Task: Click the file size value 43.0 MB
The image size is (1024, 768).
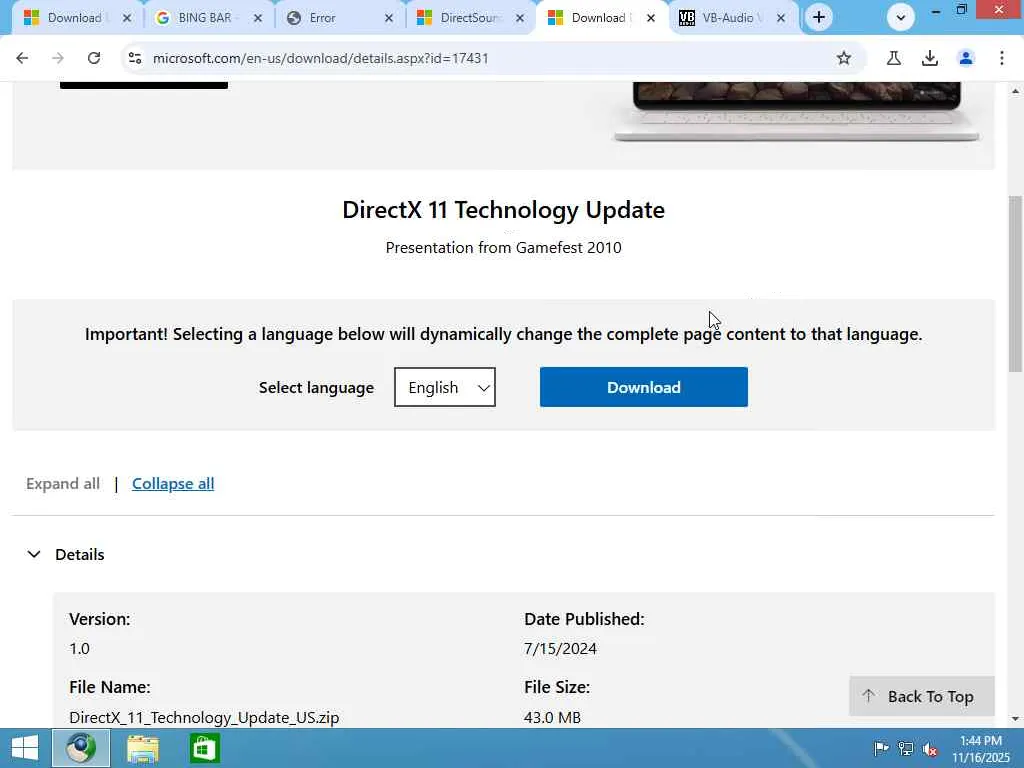Action: pos(552,717)
